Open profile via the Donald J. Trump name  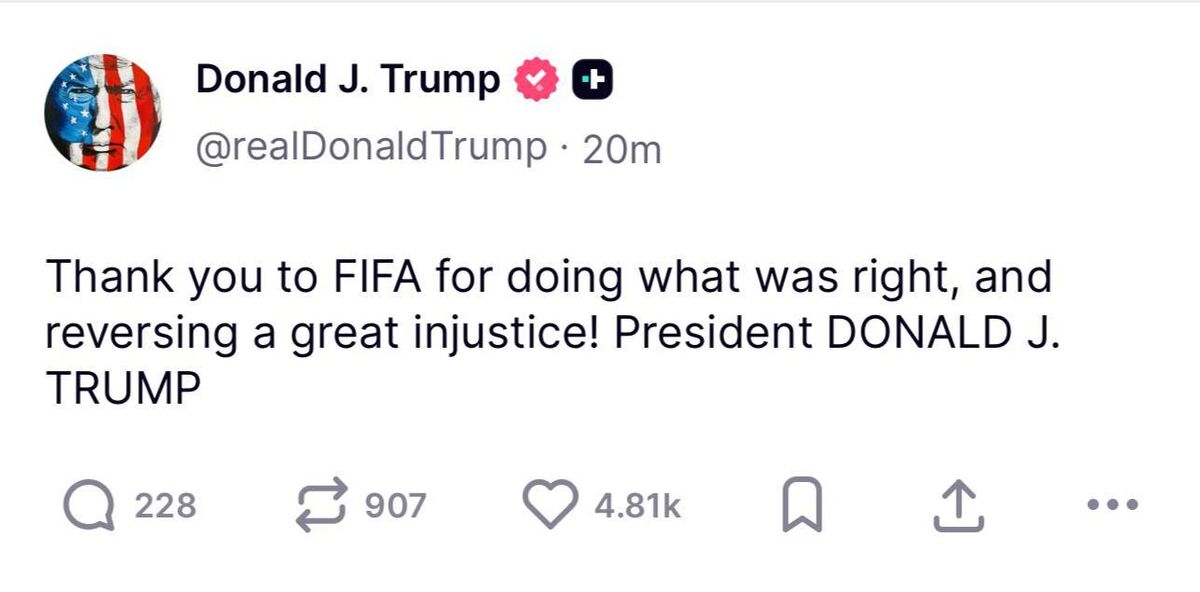pos(348,78)
